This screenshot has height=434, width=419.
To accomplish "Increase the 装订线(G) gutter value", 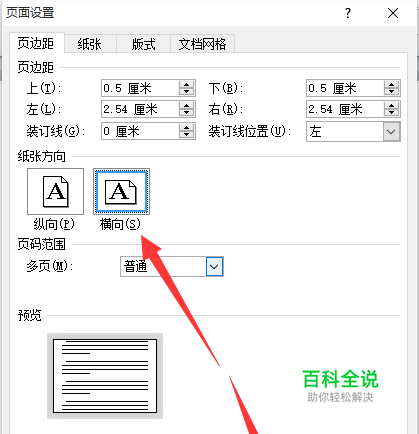I will click(x=186, y=127).
